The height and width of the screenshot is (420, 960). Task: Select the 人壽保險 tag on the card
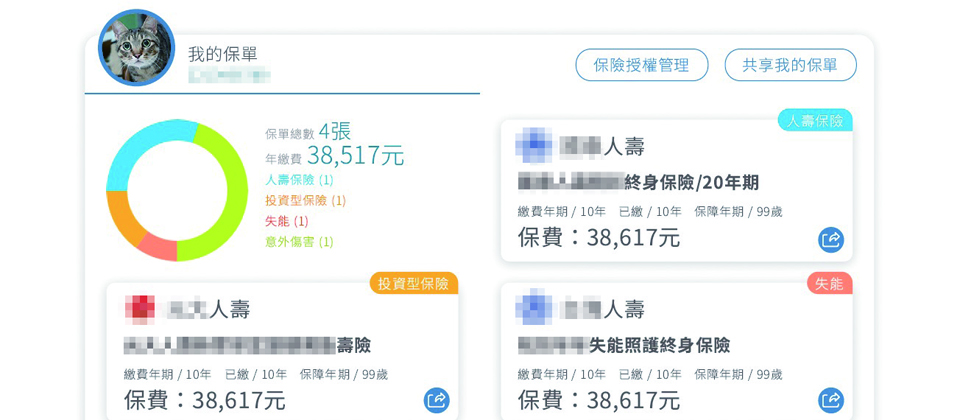click(x=815, y=121)
